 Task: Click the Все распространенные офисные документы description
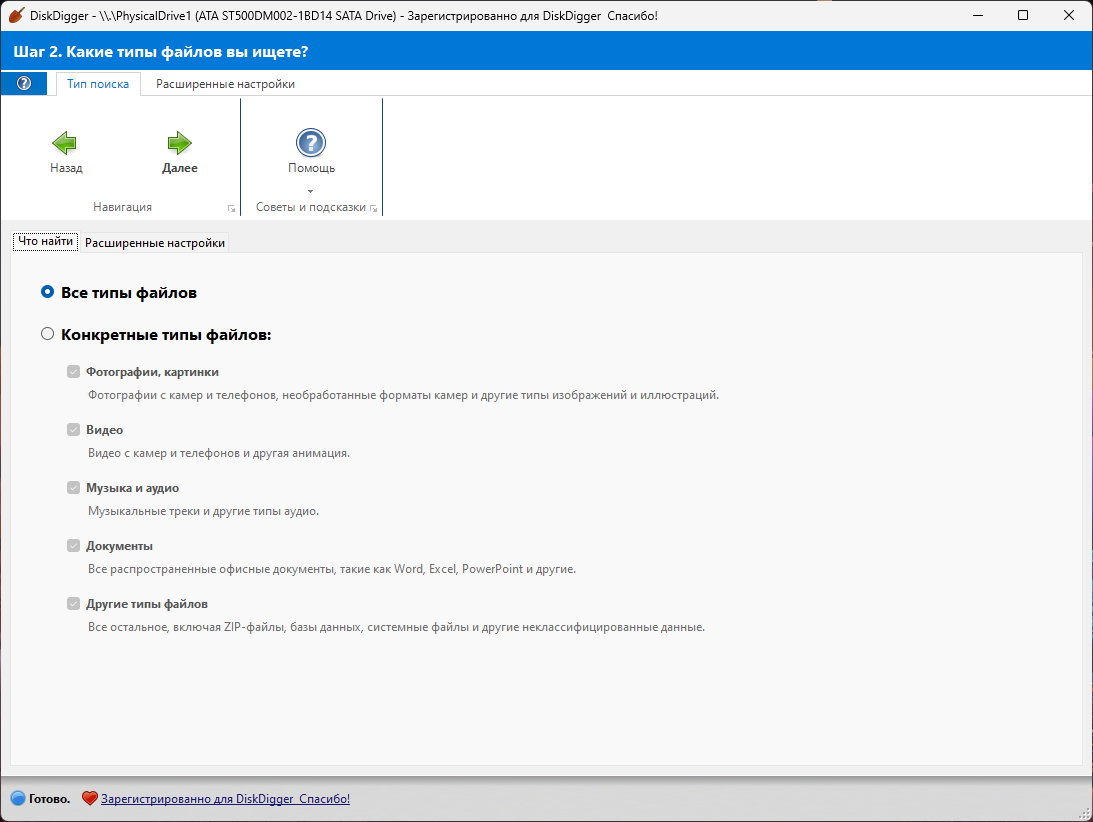(x=332, y=569)
